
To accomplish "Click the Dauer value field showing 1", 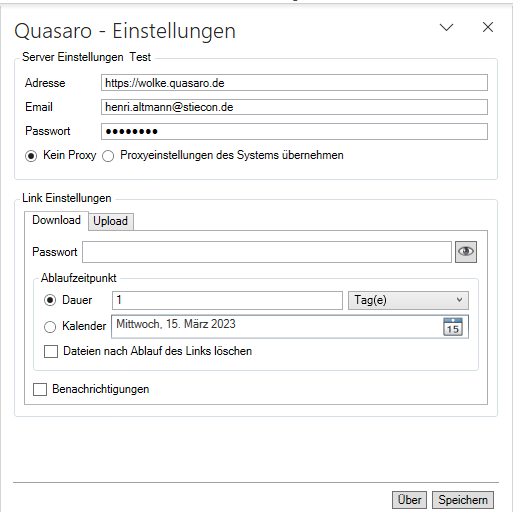I will tap(227, 300).
